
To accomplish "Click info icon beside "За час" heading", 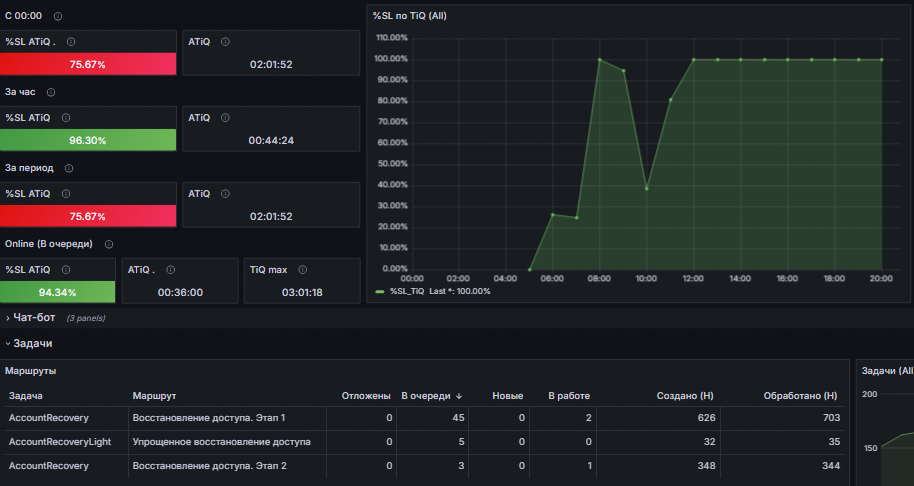I will point(51,92).
